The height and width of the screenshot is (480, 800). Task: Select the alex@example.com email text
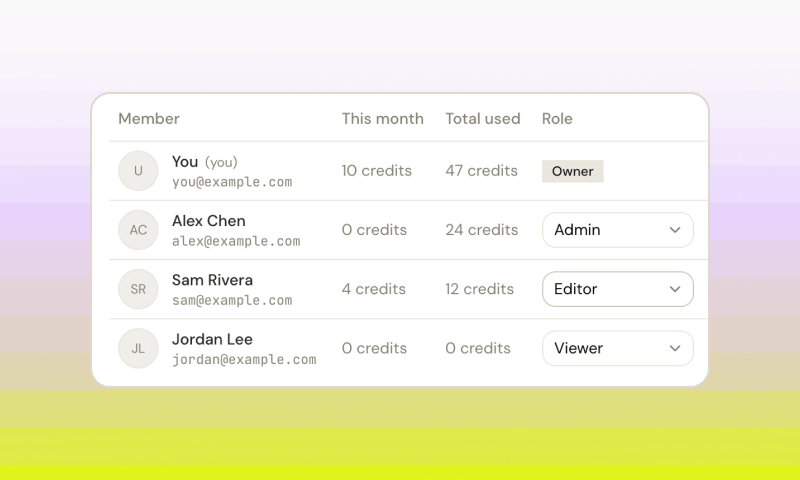(x=236, y=241)
